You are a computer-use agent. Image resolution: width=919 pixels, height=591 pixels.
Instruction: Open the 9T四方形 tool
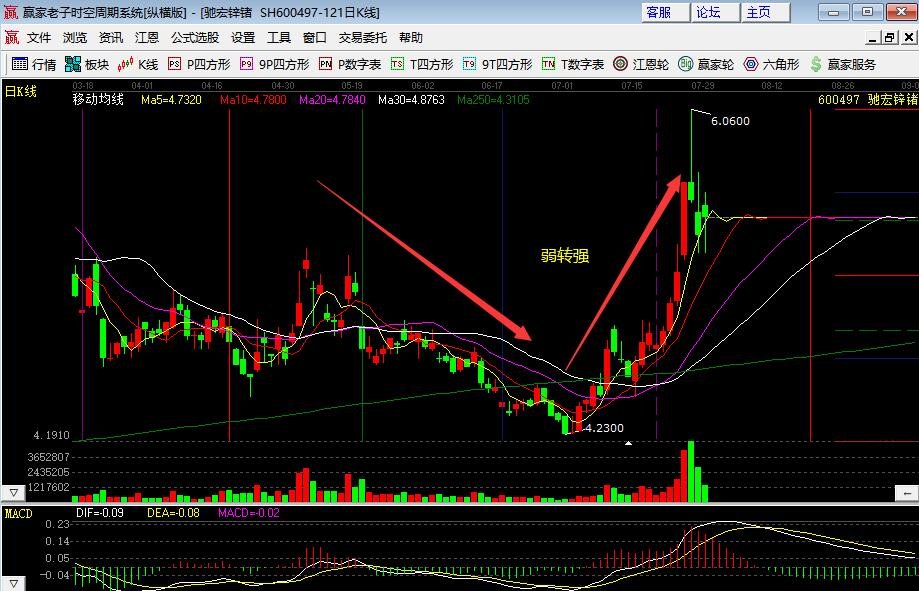[497, 64]
